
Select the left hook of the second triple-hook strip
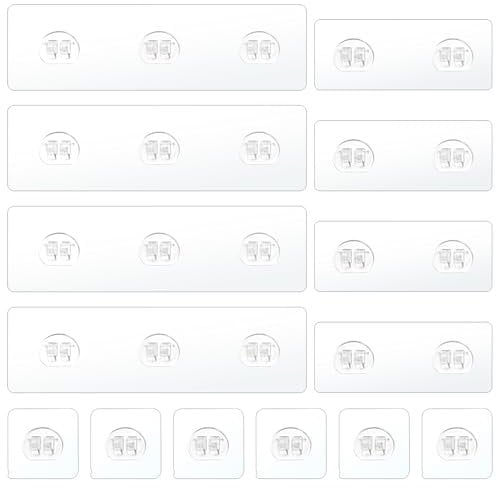(60, 148)
